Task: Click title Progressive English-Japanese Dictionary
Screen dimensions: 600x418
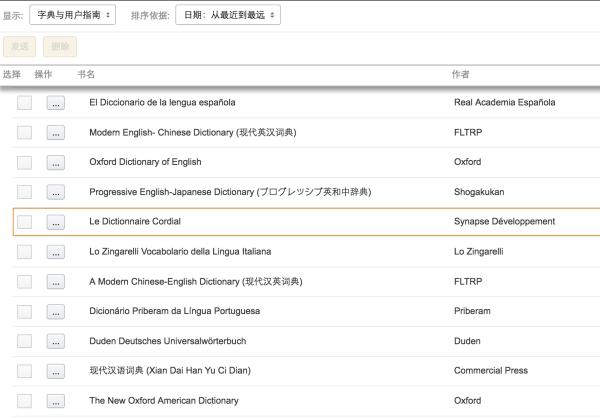Action: click(x=230, y=192)
